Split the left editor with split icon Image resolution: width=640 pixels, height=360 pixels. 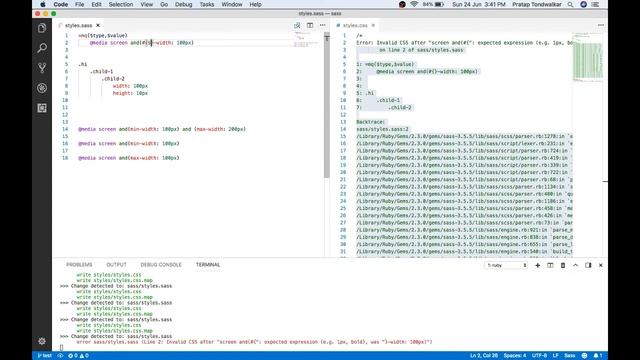coord(310,25)
